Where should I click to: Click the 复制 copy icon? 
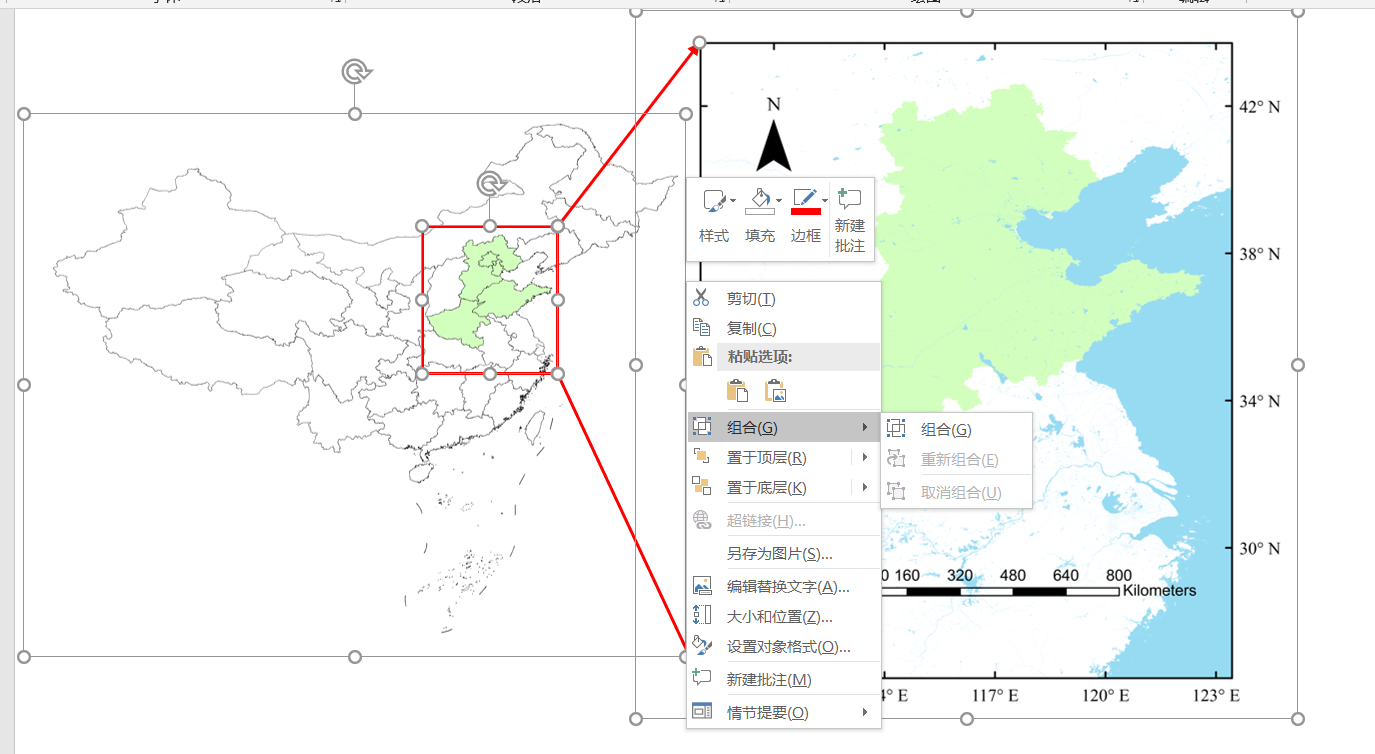701,327
